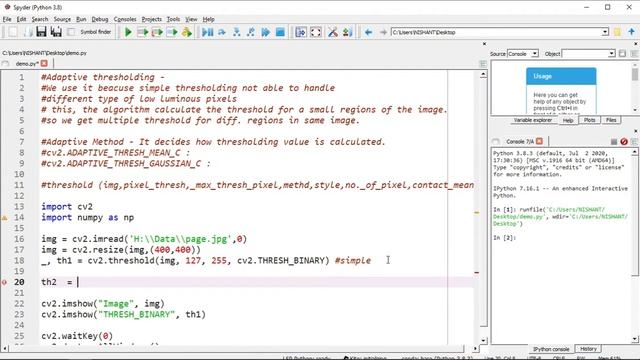Open the Run menu
The image size is (640, 360).
tap(81, 19)
